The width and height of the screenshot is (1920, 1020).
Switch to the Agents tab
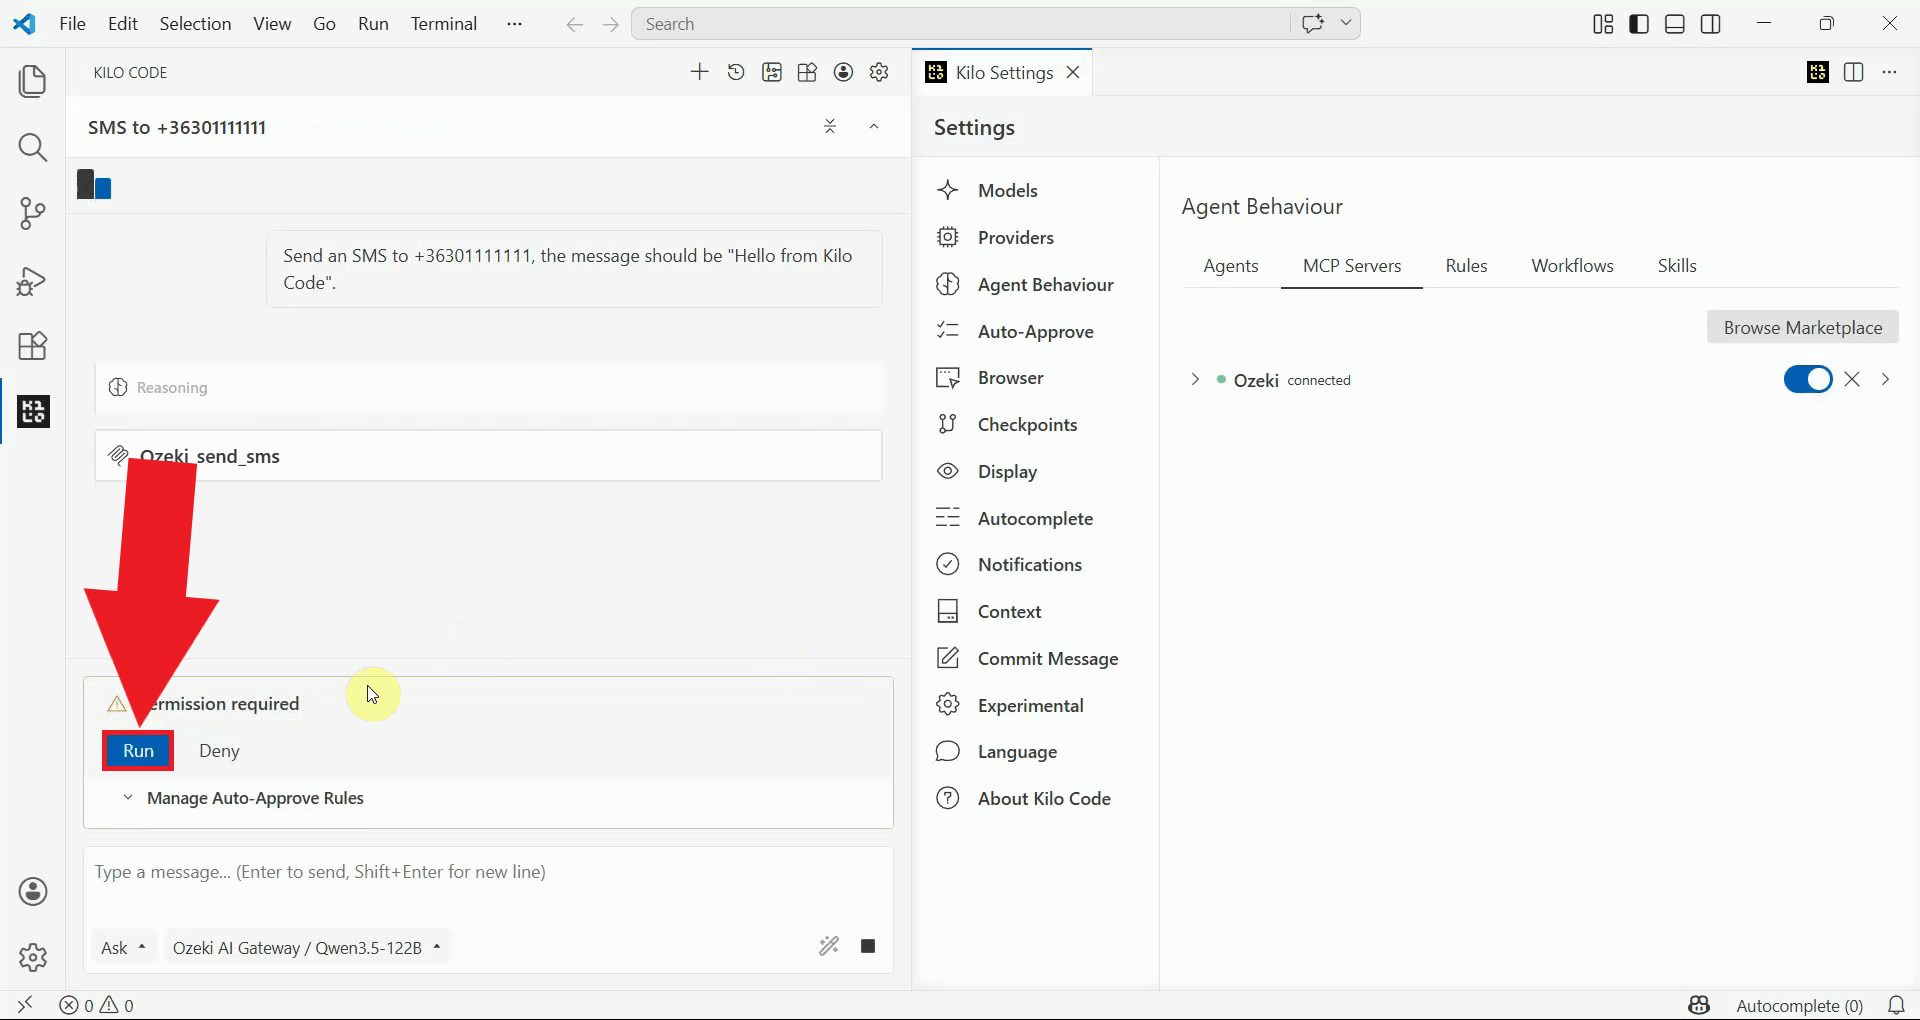point(1230,266)
